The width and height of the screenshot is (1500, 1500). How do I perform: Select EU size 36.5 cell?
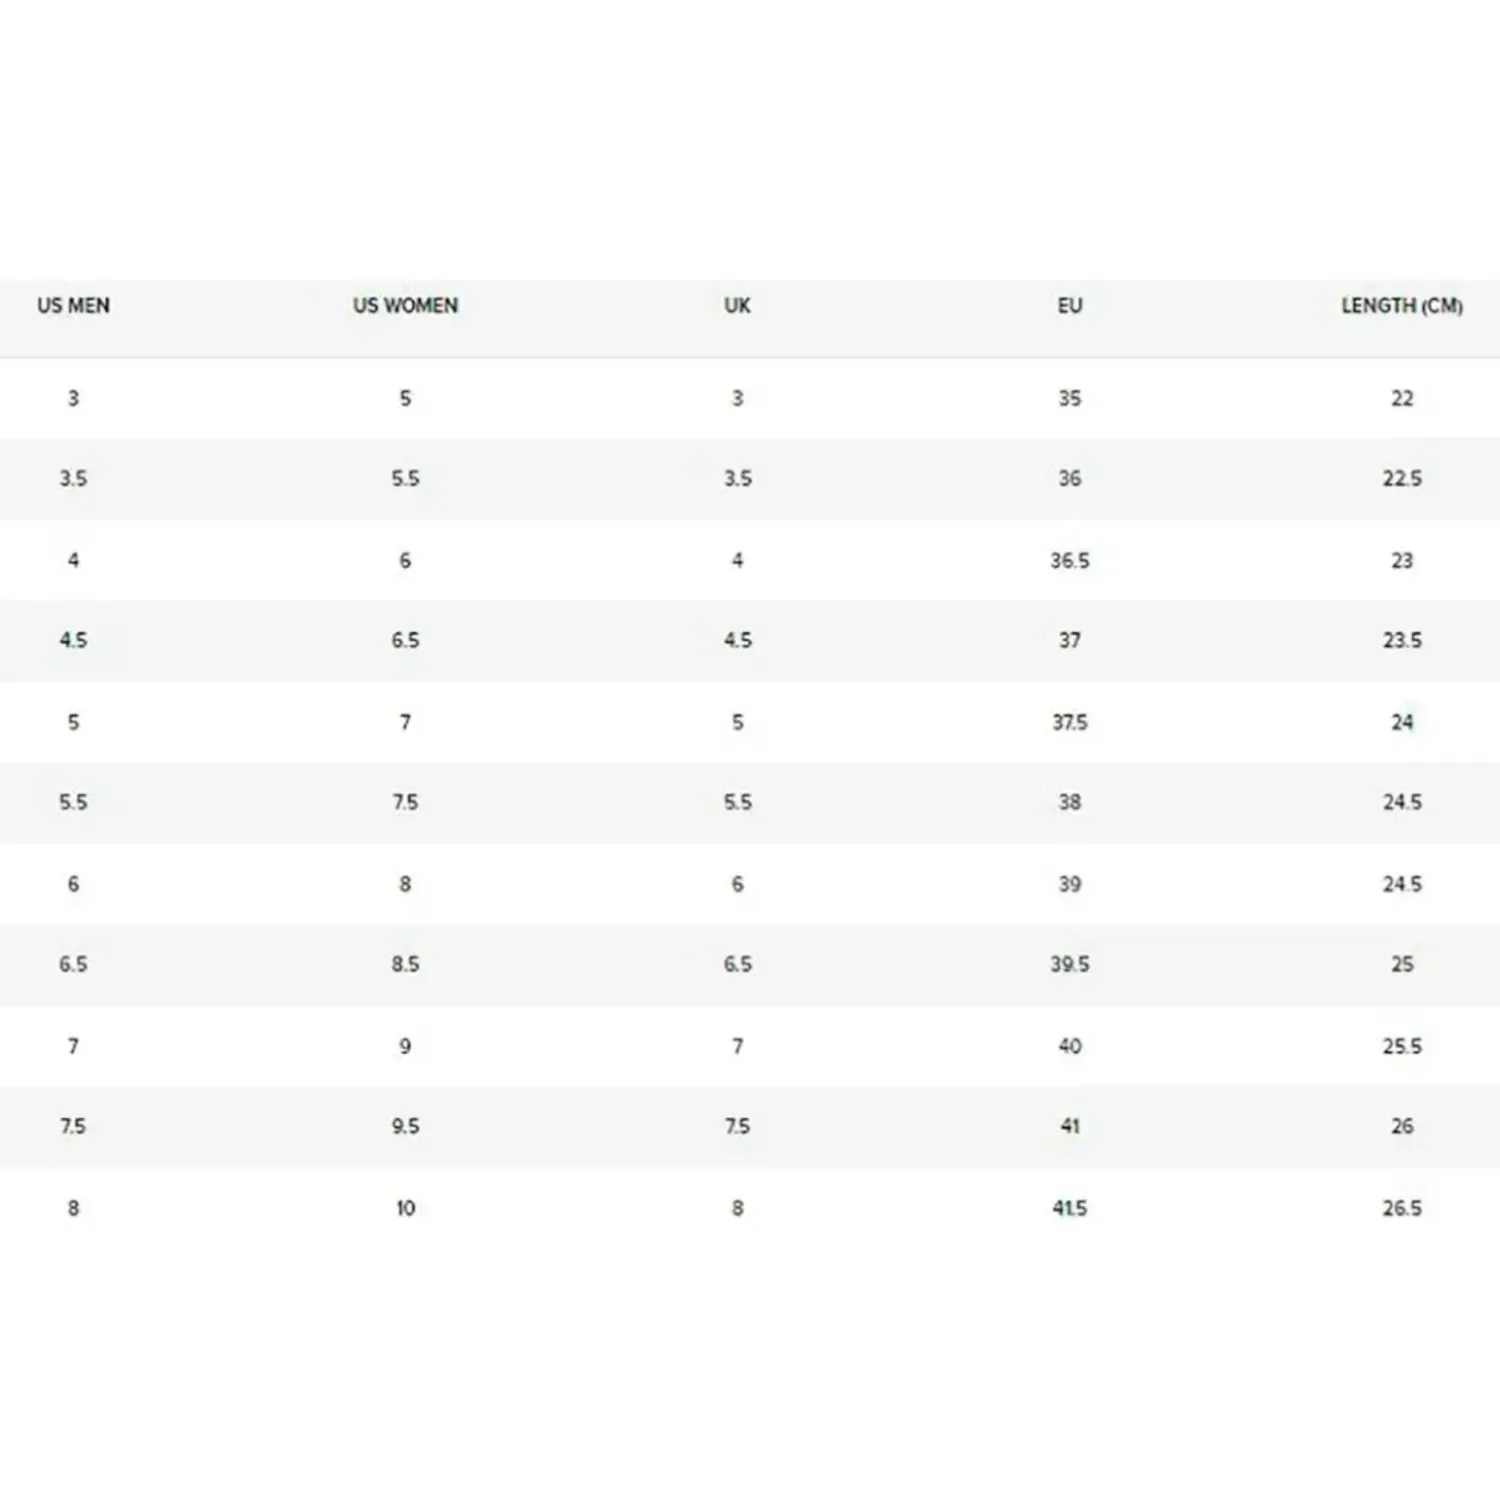[1069, 560]
